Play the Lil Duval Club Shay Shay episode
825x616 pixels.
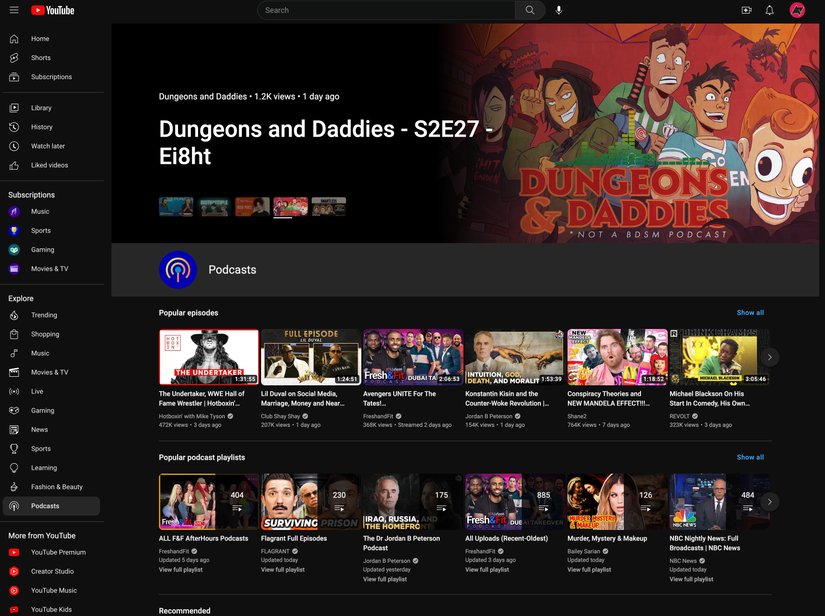click(311, 357)
